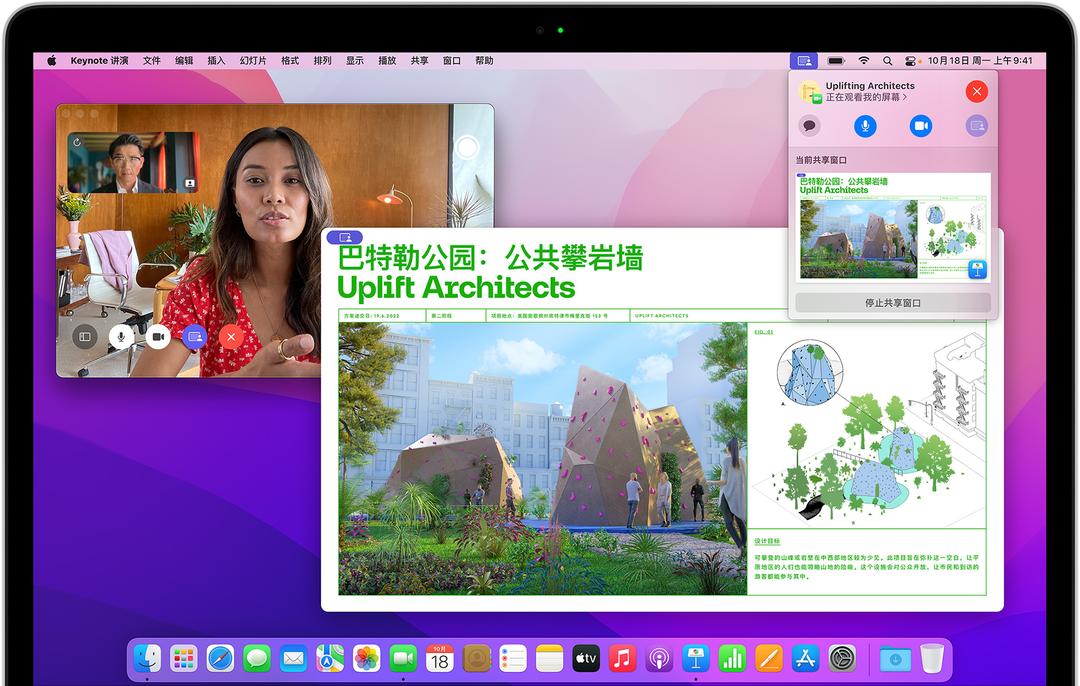Expand 正在观看我的屏幕 details with the chevron
The height and width of the screenshot is (686, 1080).
point(904,97)
